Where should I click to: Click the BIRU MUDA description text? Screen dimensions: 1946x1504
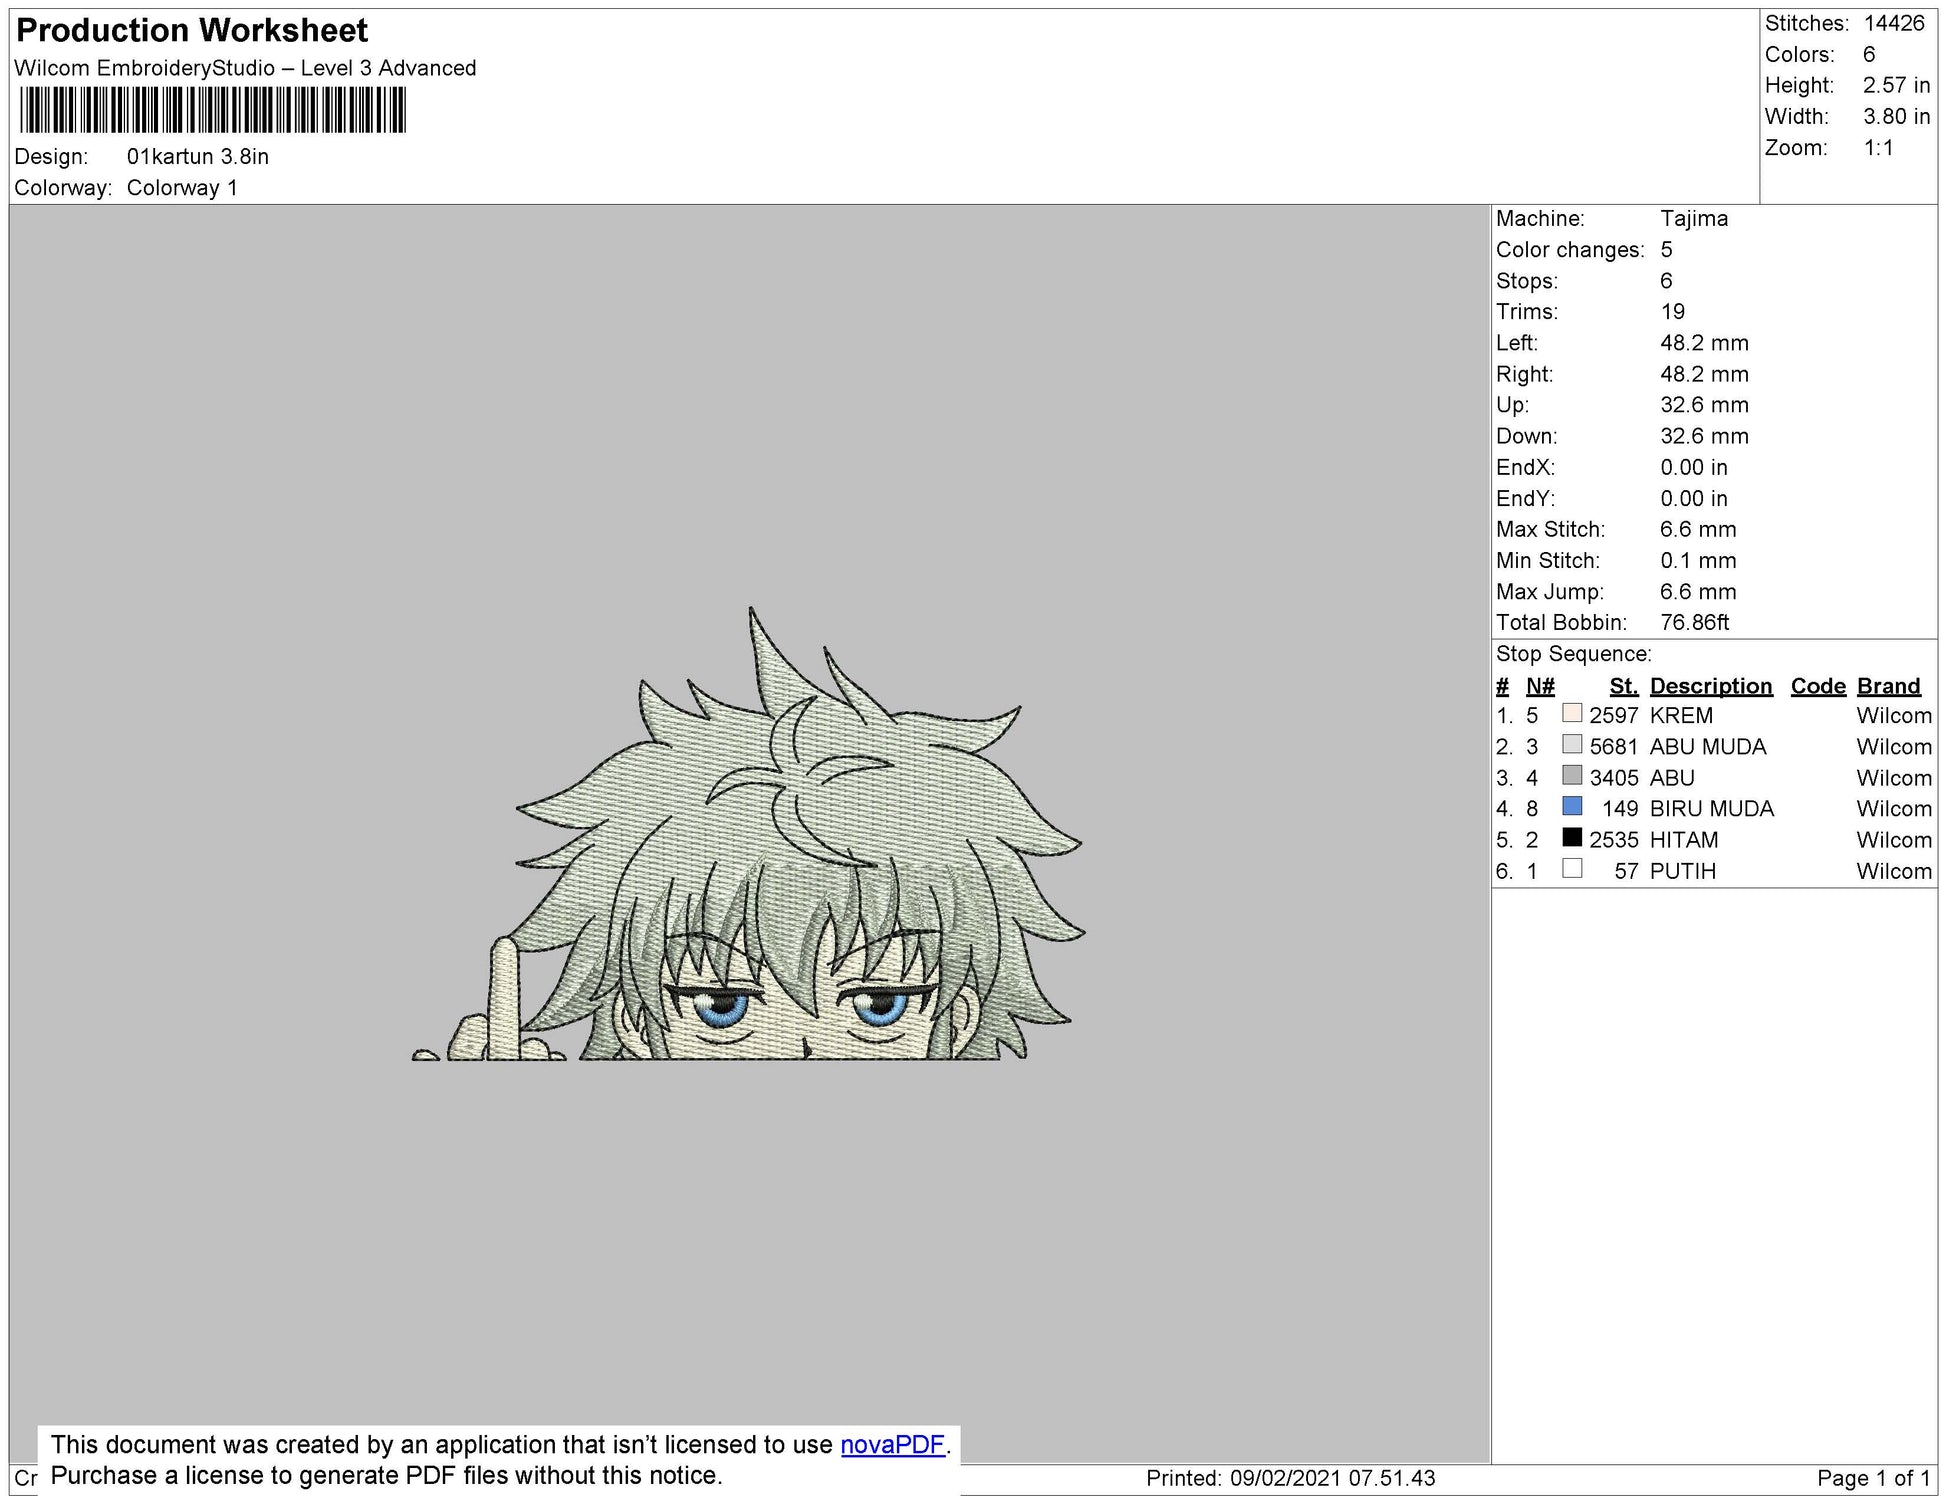(1712, 809)
